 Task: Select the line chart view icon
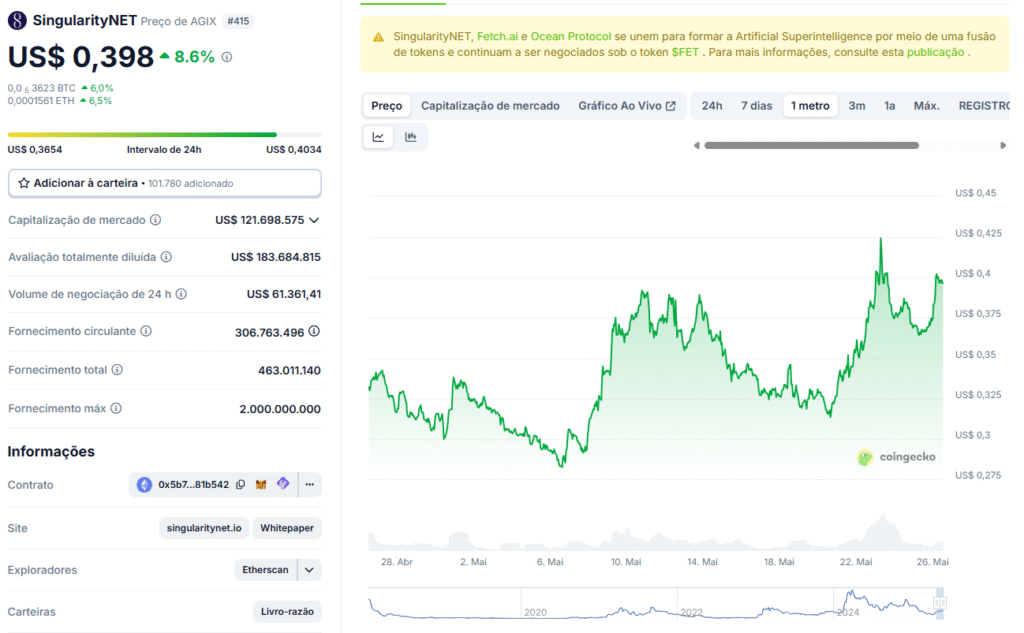pos(378,137)
